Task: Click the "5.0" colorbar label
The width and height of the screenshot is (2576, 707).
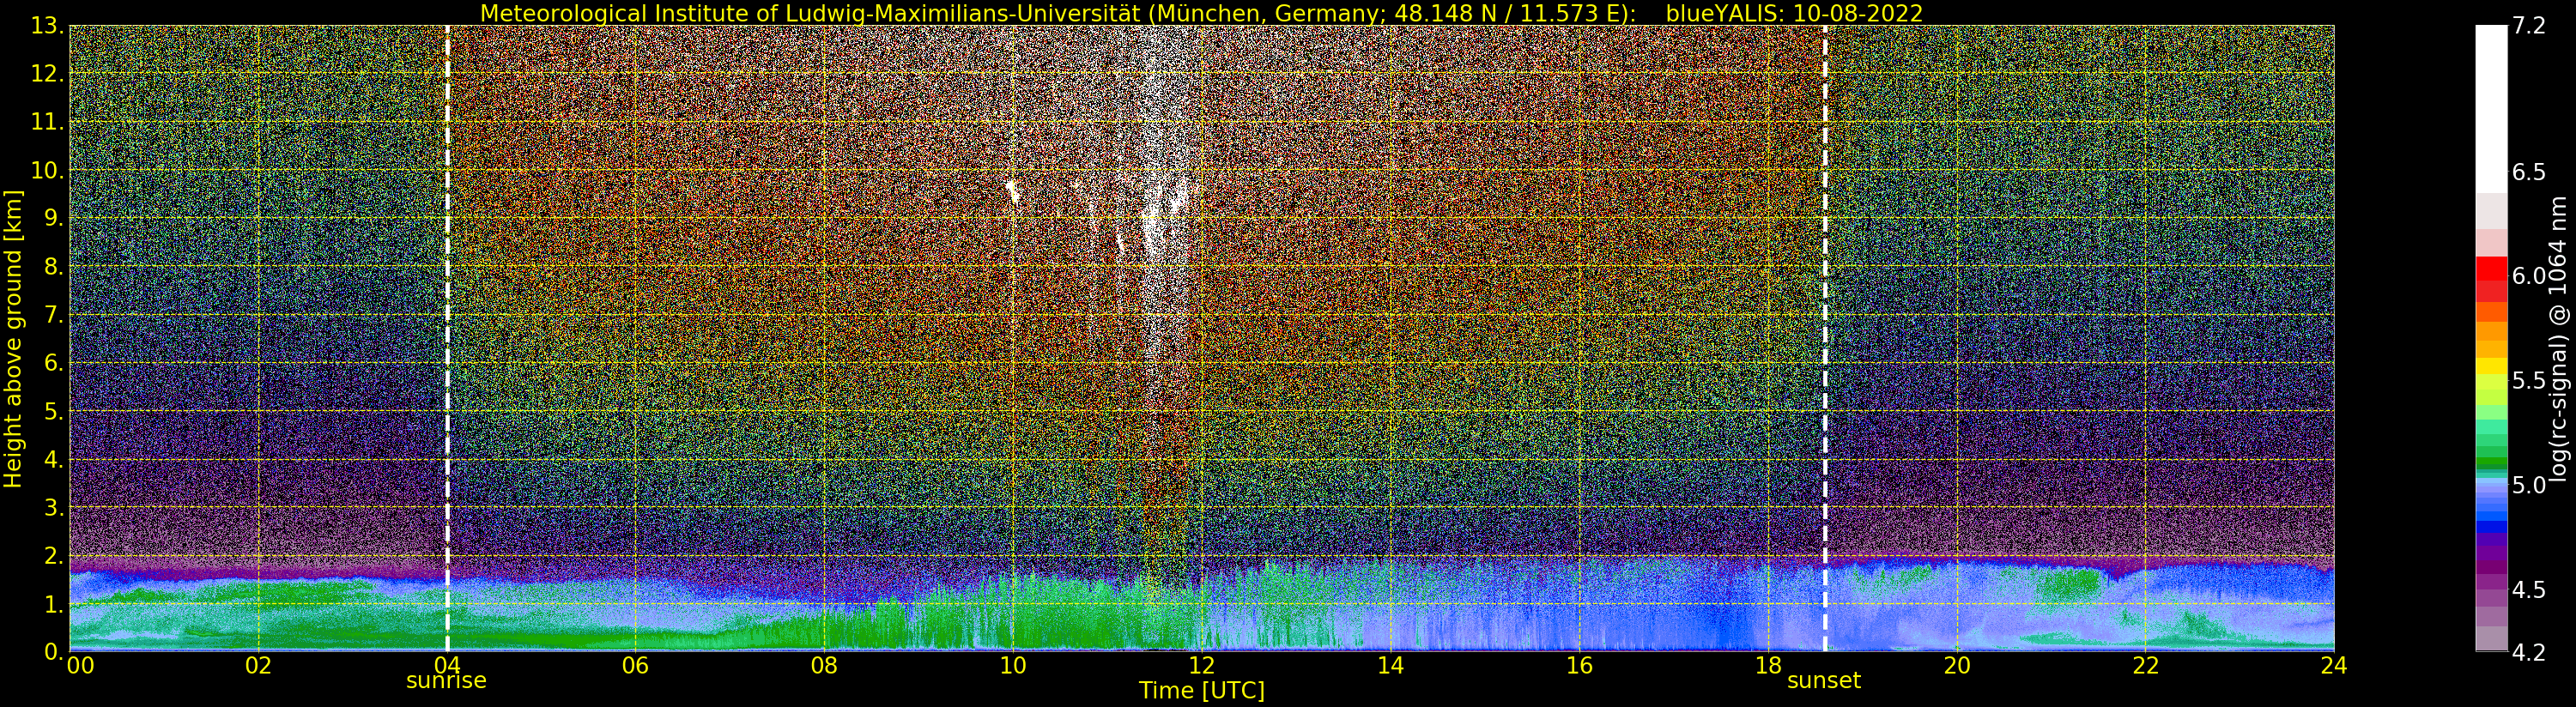Action: click(x=2529, y=485)
